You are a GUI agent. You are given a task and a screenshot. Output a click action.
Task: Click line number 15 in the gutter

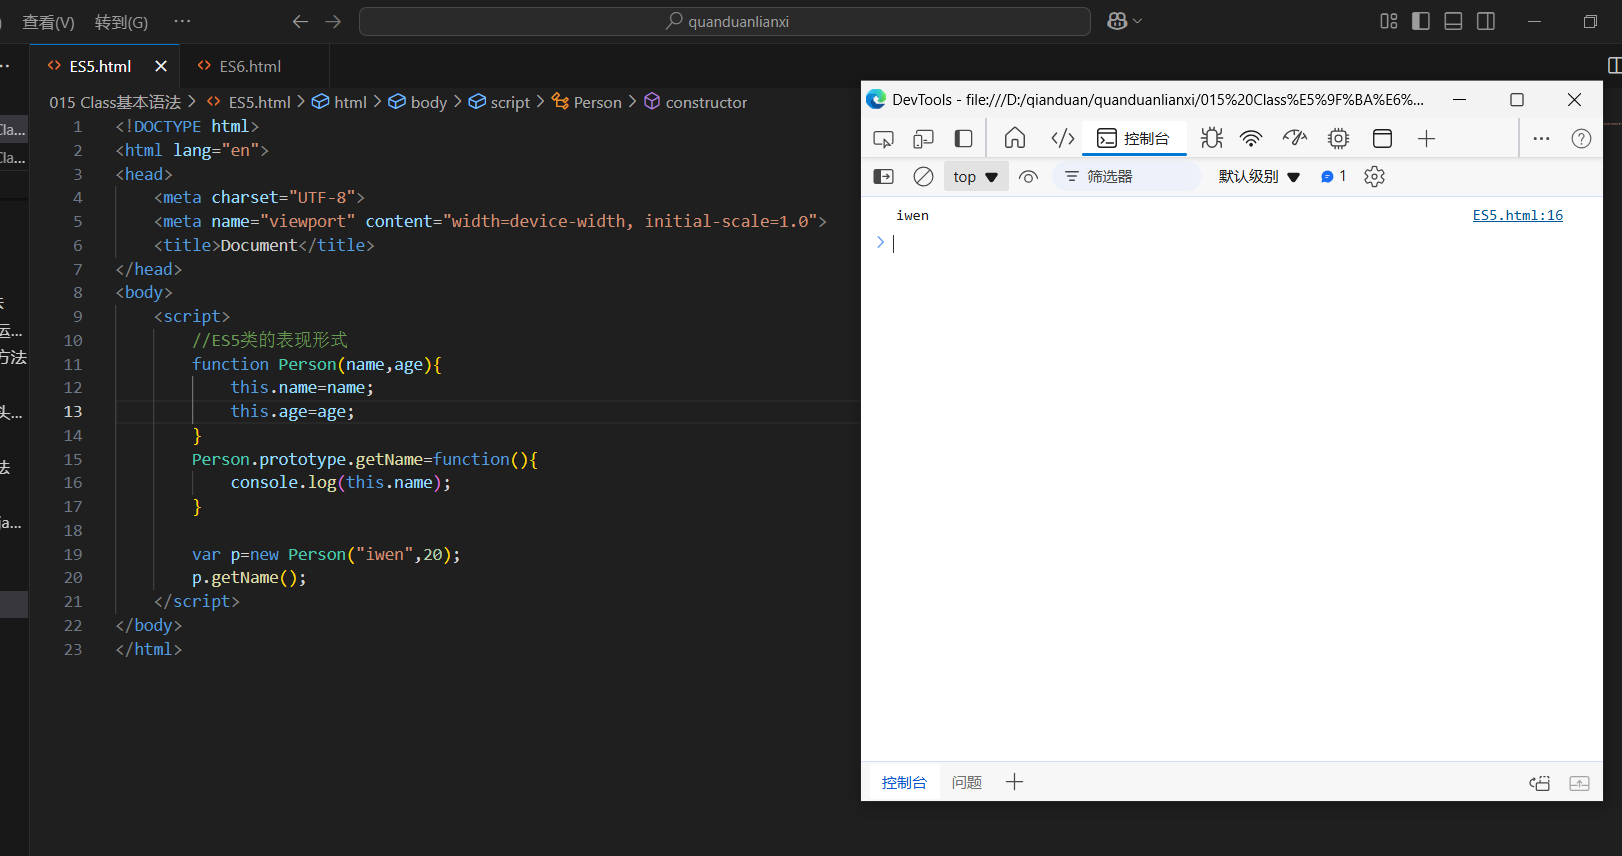coord(73,459)
